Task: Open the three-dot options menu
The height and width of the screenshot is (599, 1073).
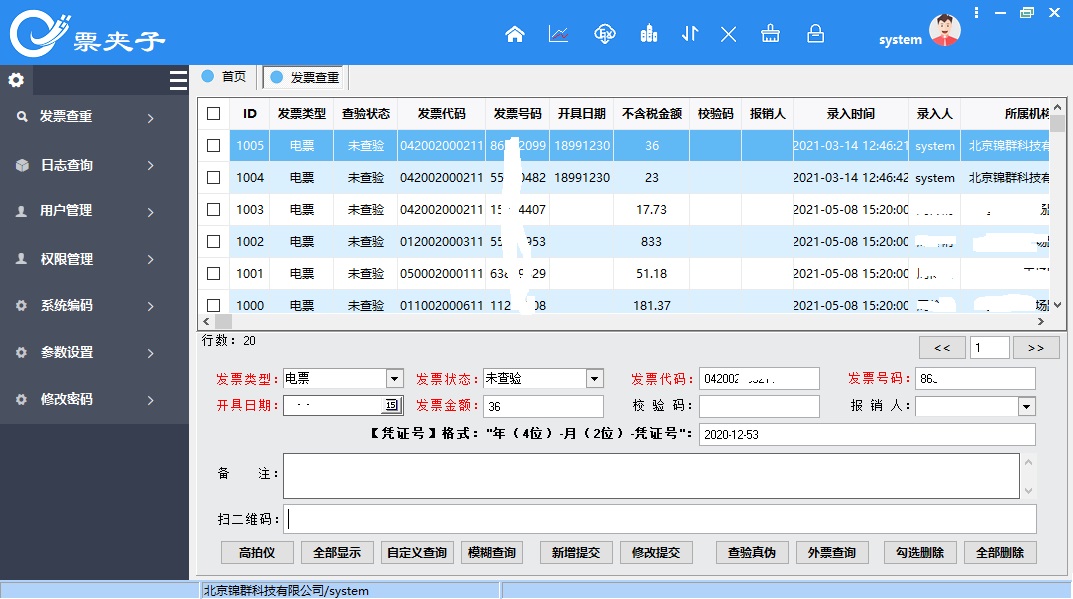Action: coord(977,12)
